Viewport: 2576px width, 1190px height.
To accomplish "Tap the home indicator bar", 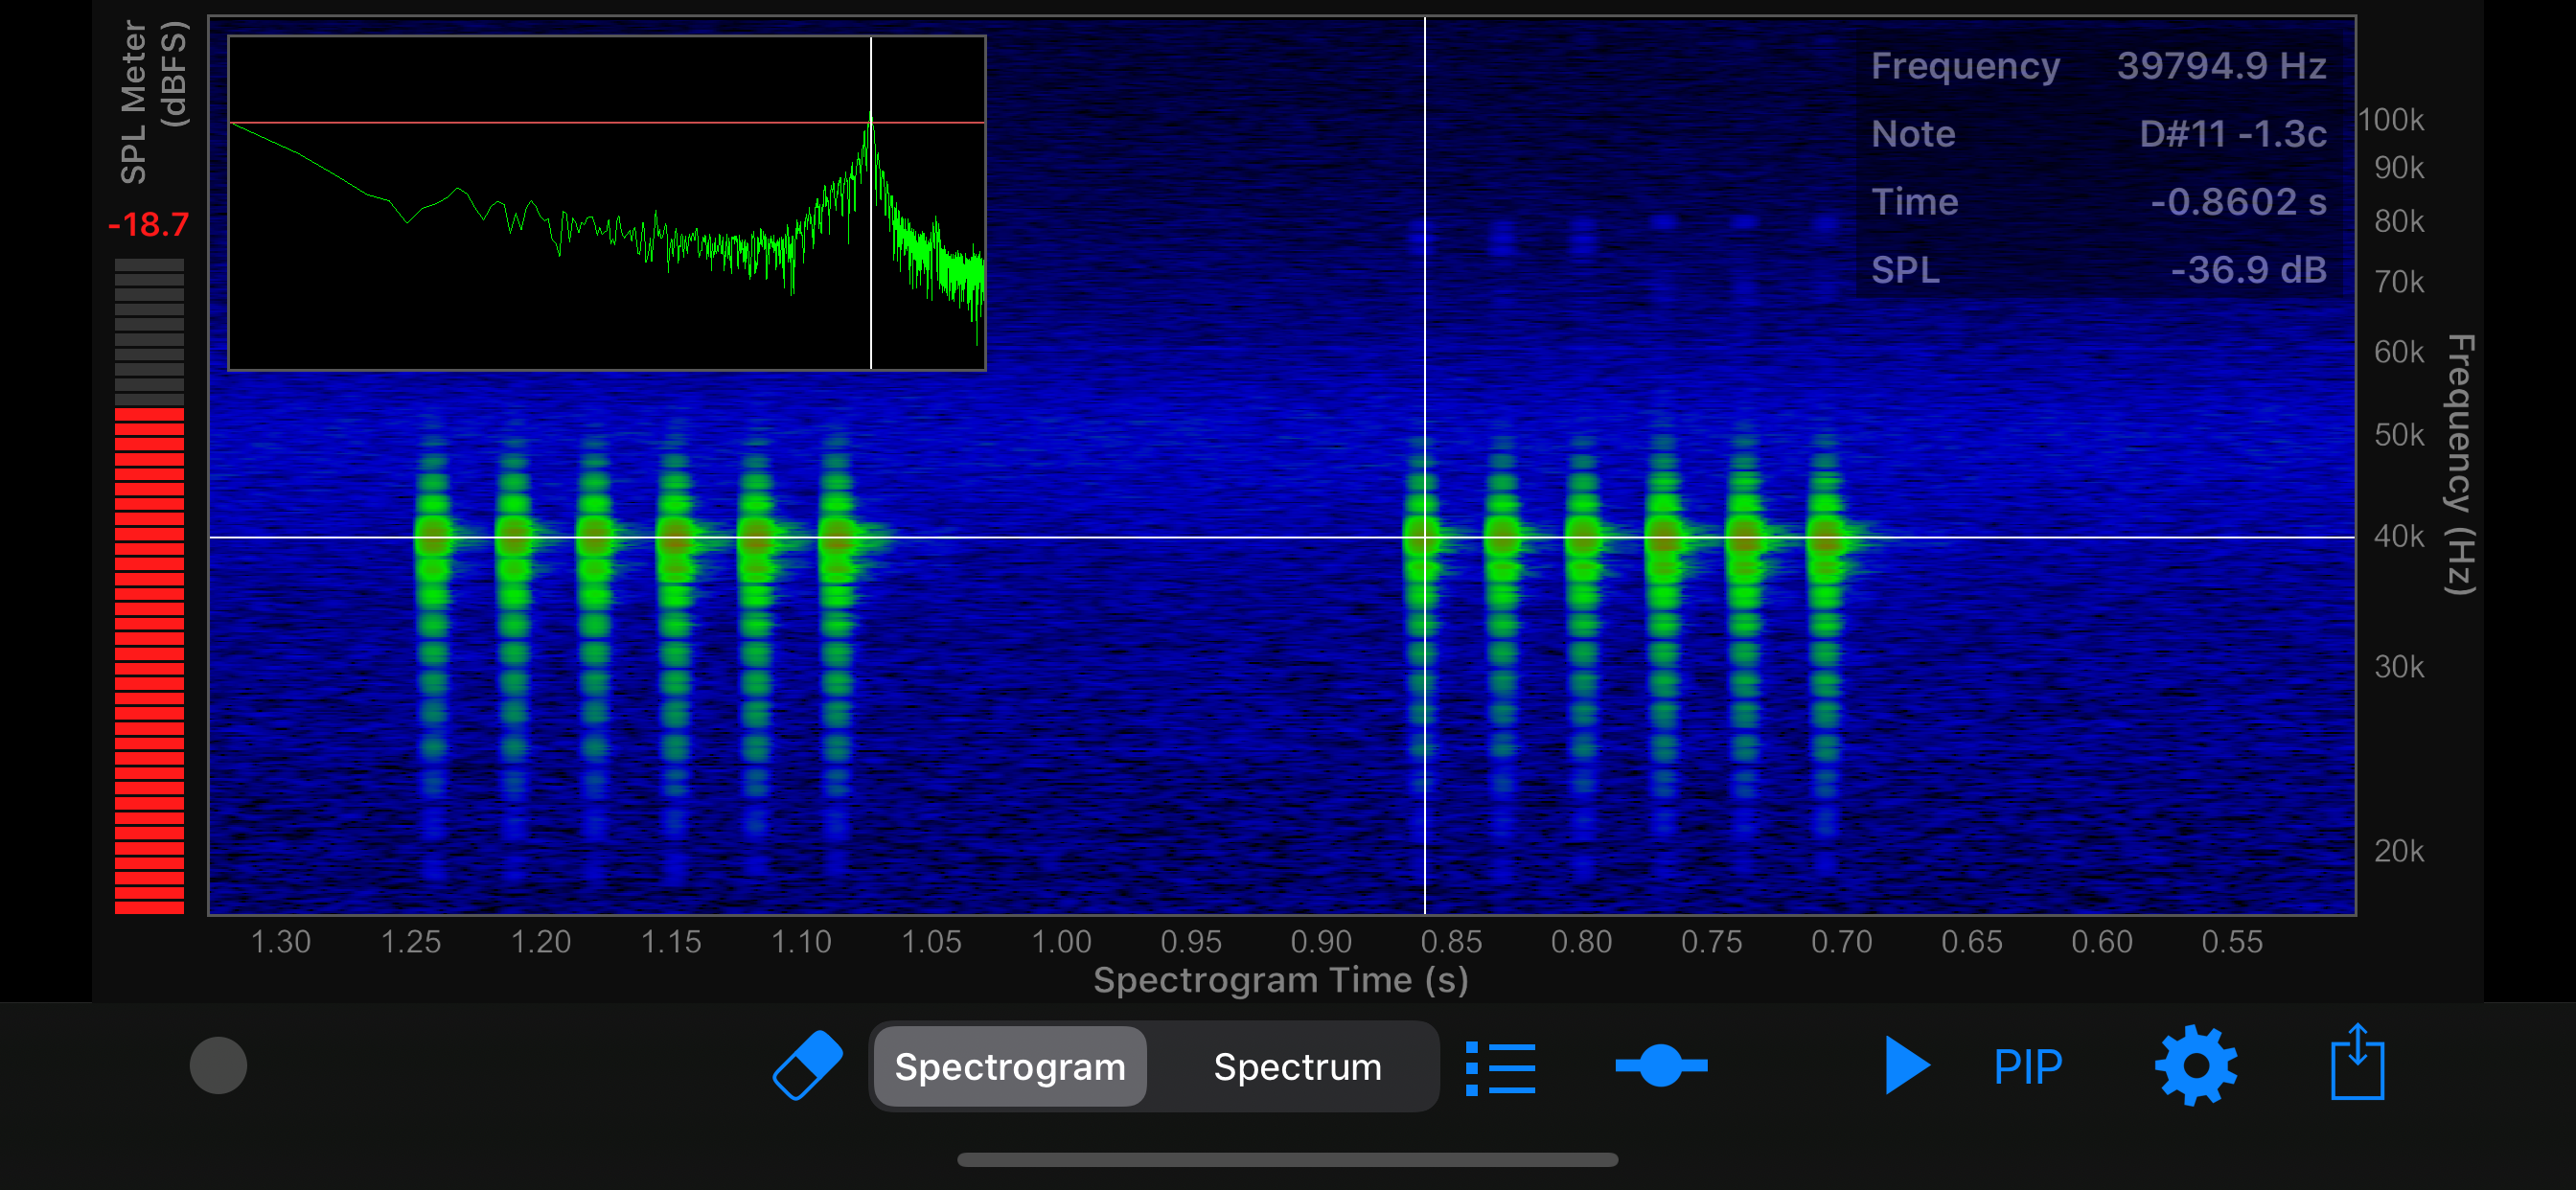I will [1287, 1160].
